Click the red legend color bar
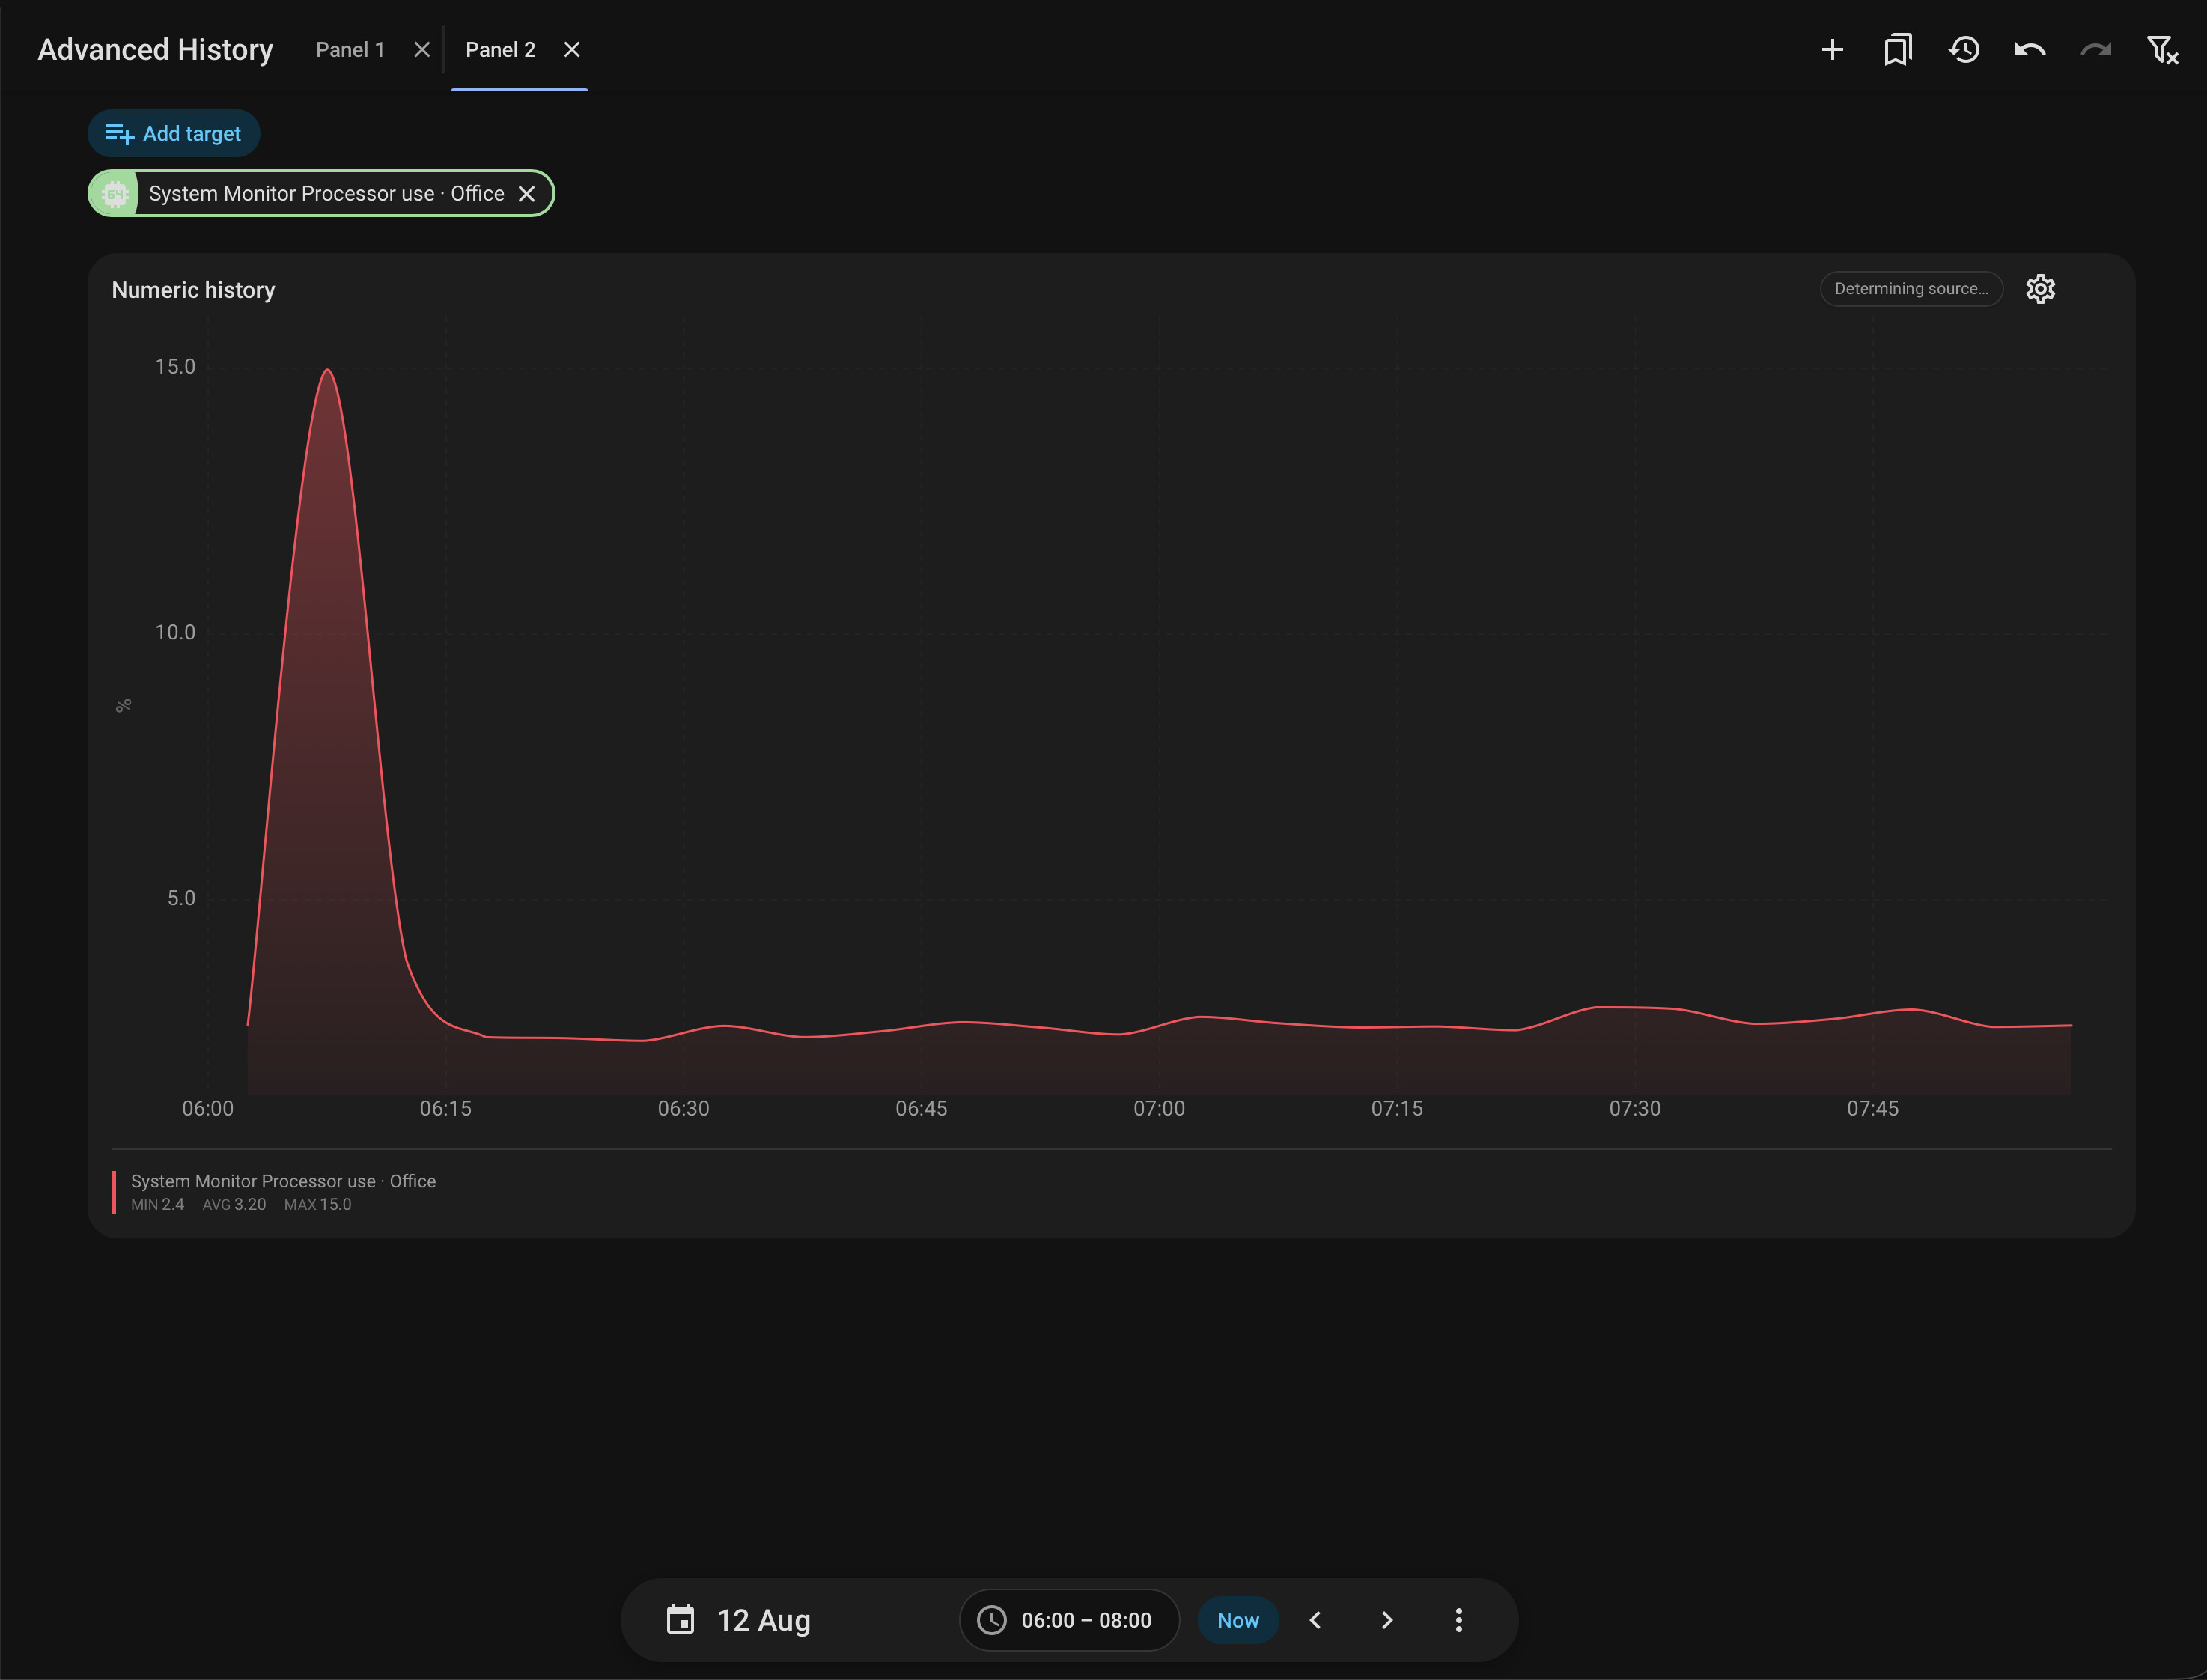Viewport: 2207px width, 1680px height. pos(114,1192)
